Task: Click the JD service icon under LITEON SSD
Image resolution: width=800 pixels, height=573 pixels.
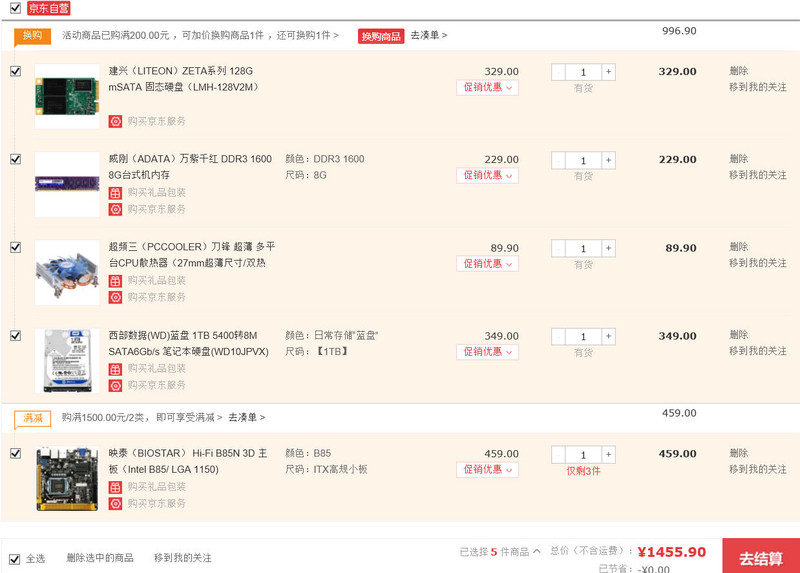Action: coord(115,121)
